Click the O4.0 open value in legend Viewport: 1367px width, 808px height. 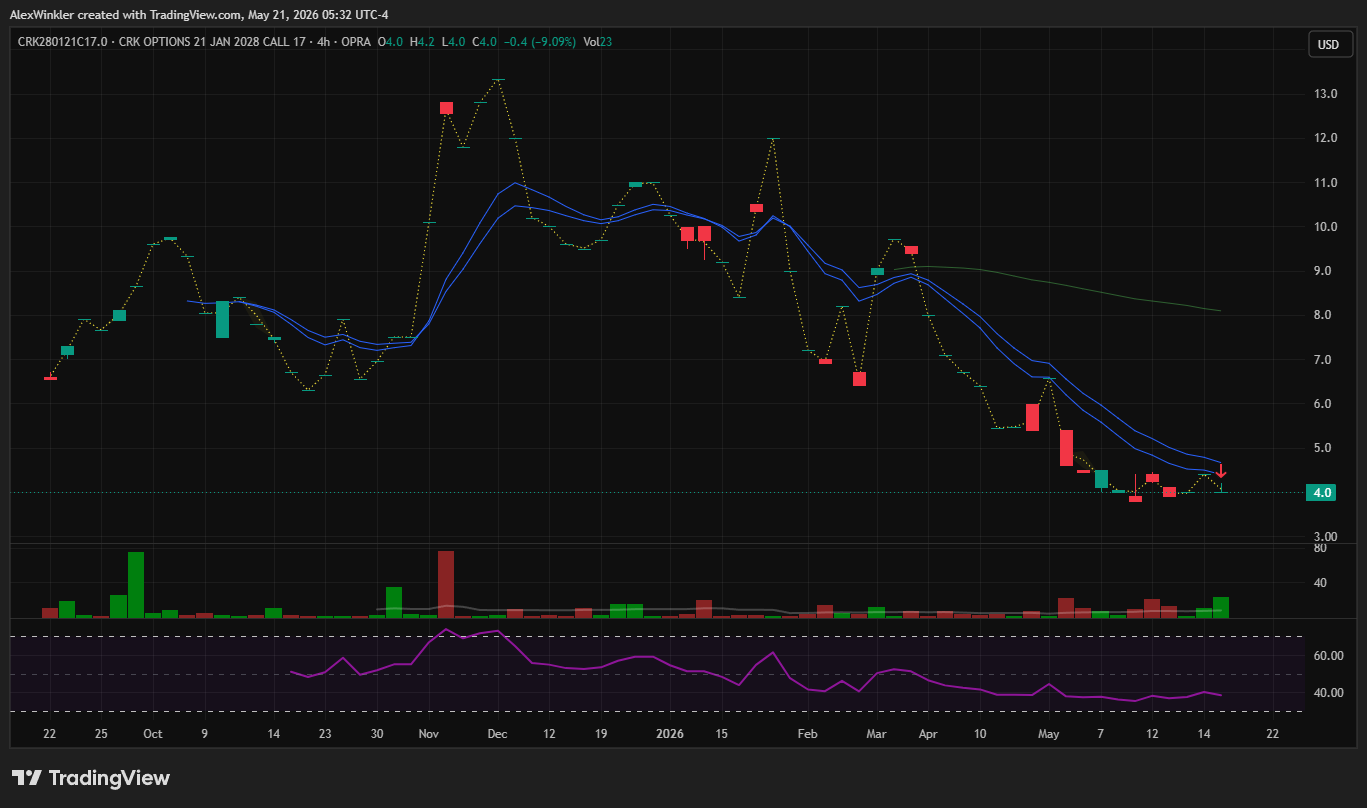392,42
